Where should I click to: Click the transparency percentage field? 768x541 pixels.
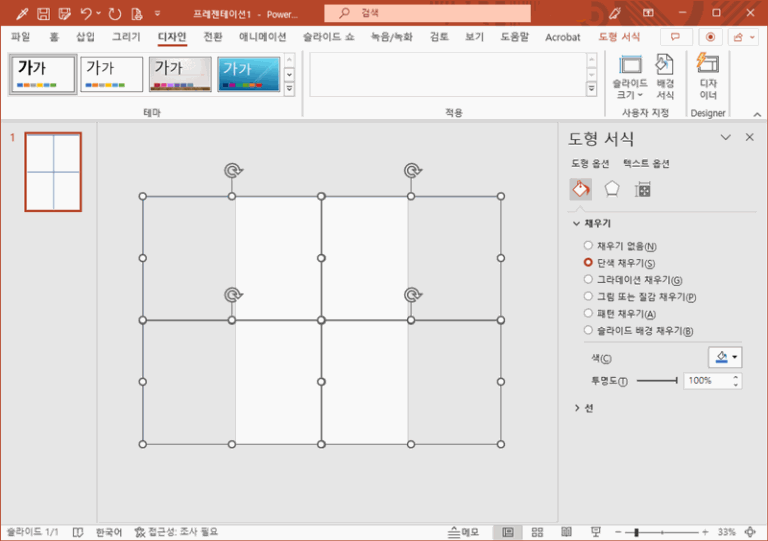(707, 380)
